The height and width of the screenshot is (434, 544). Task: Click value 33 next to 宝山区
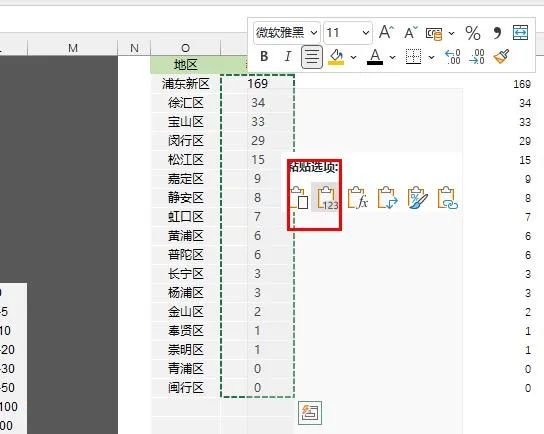[x=257, y=122]
